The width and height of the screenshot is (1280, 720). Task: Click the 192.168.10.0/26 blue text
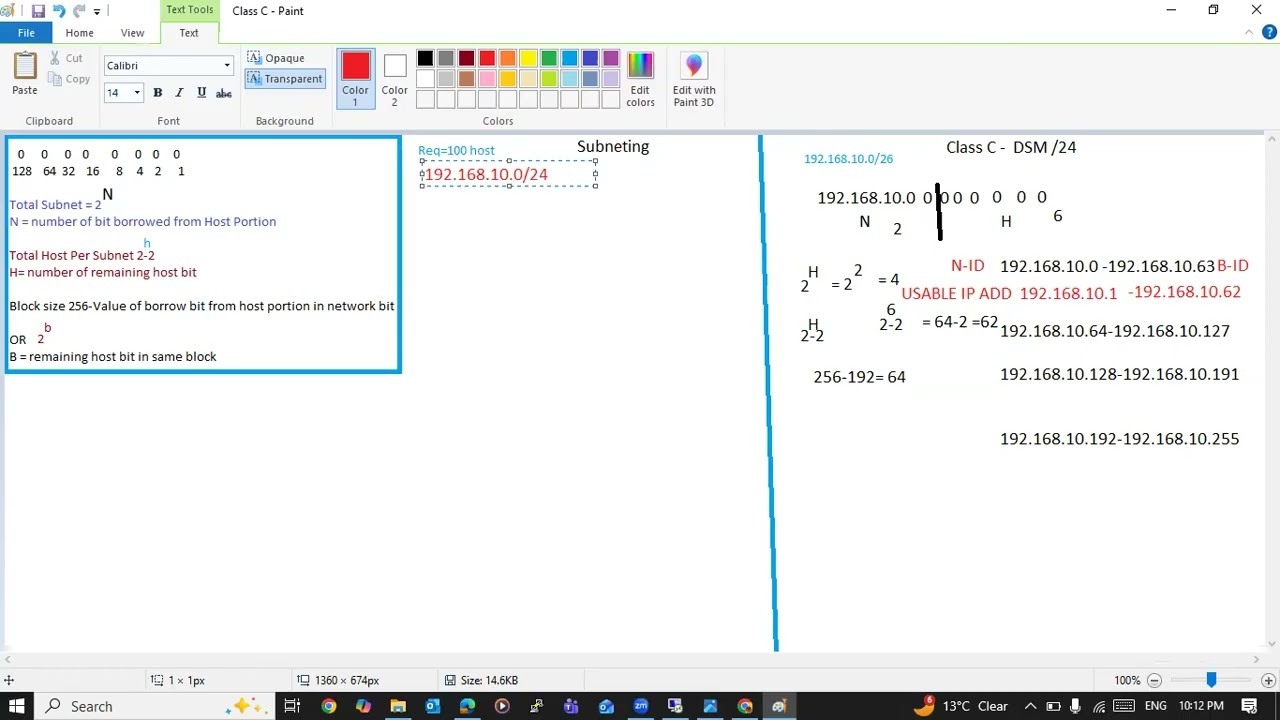click(x=848, y=158)
